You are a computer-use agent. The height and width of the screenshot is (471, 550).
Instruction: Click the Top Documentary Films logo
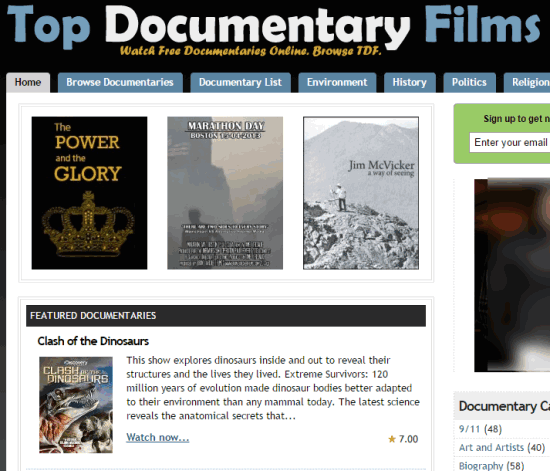click(x=274, y=30)
